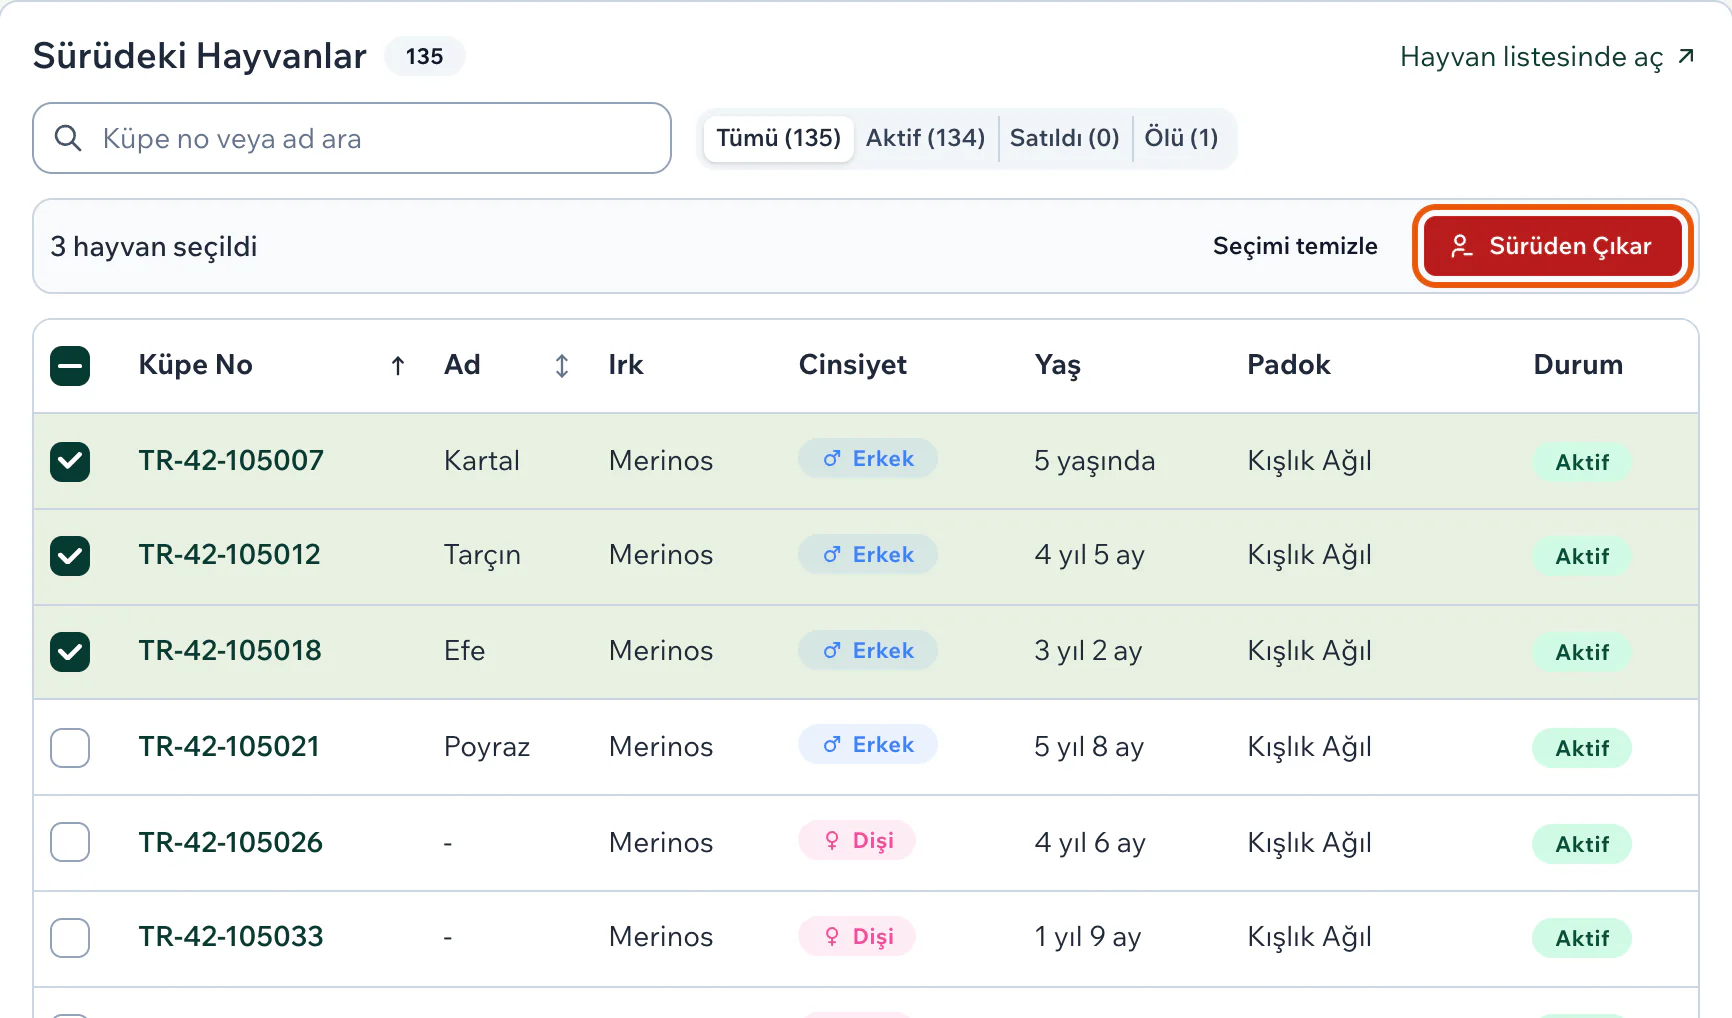Image resolution: width=1732 pixels, height=1018 pixels.
Task: Click the name Tarçın
Action: (482, 556)
